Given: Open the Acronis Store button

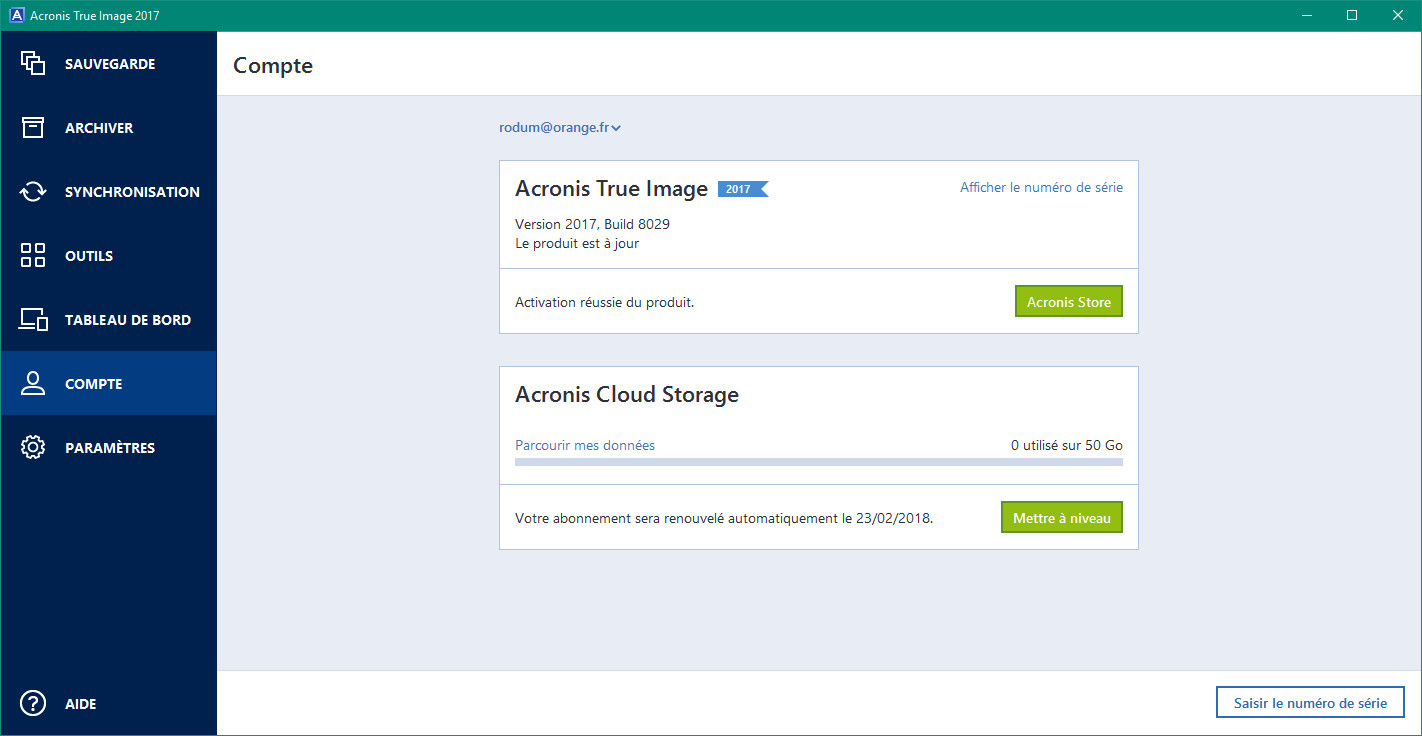Looking at the screenshot, I should [x=1069, y=302].
